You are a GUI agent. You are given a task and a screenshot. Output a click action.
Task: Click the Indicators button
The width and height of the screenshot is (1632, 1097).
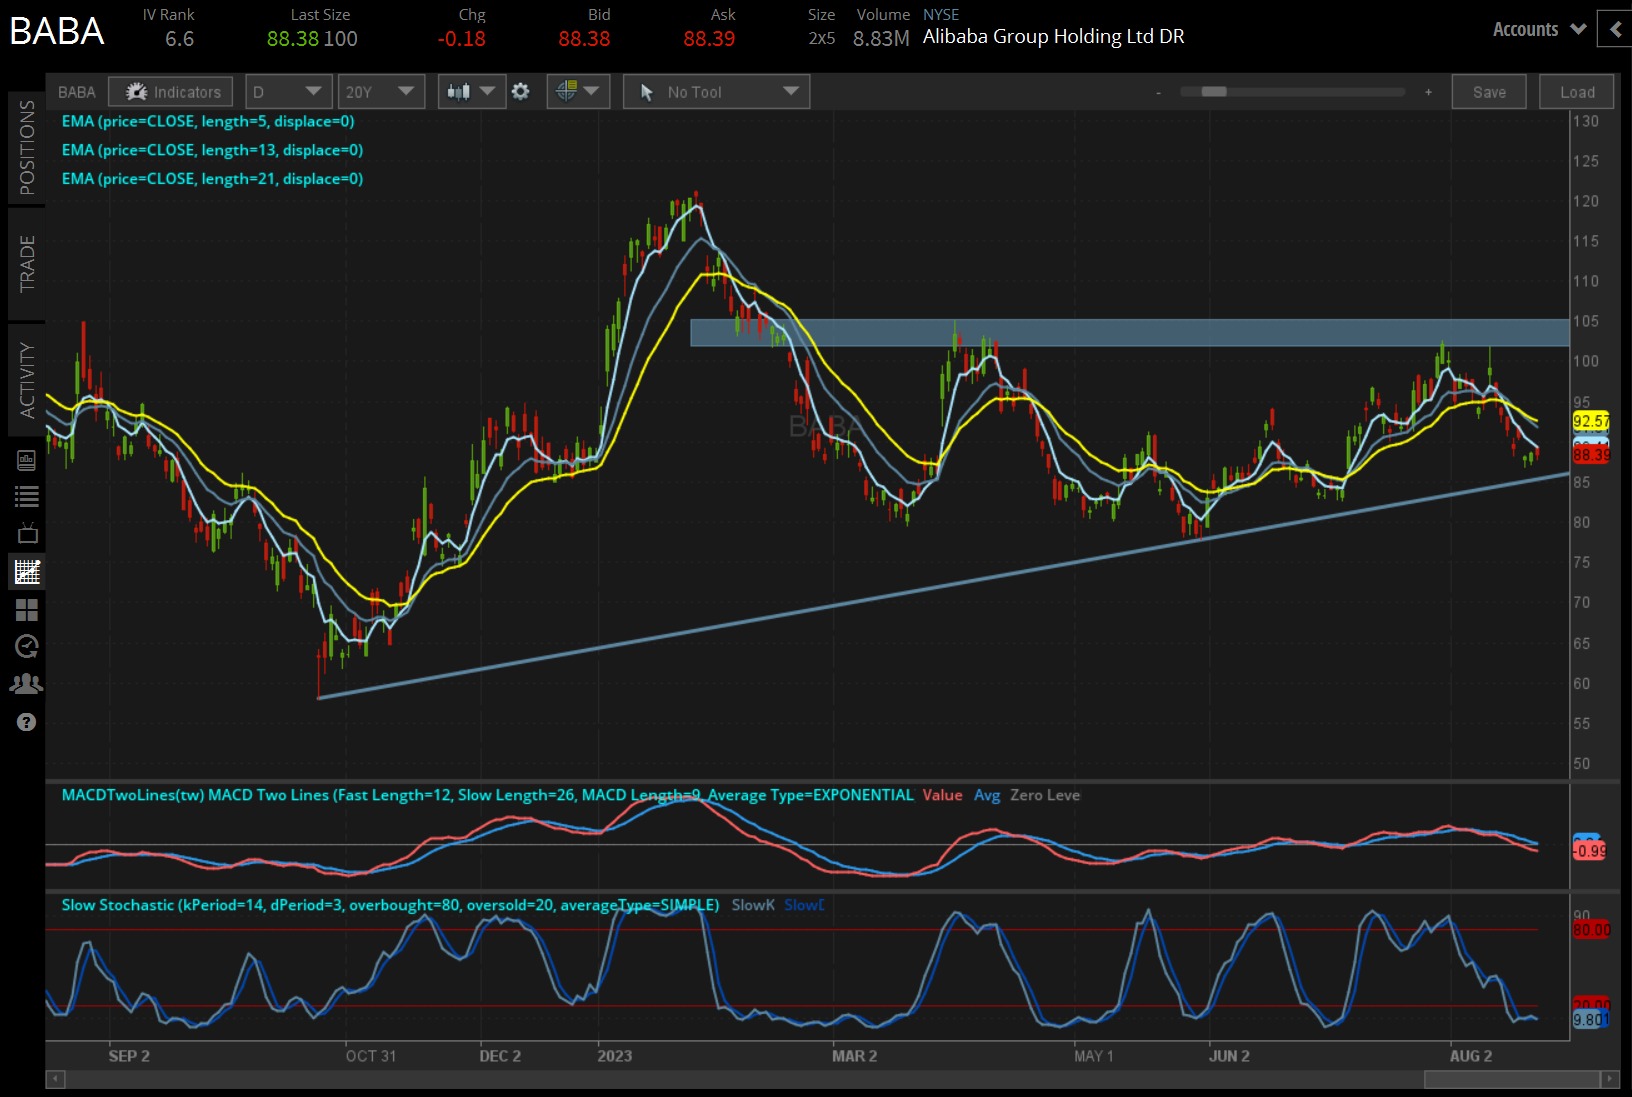pos(171,92)
